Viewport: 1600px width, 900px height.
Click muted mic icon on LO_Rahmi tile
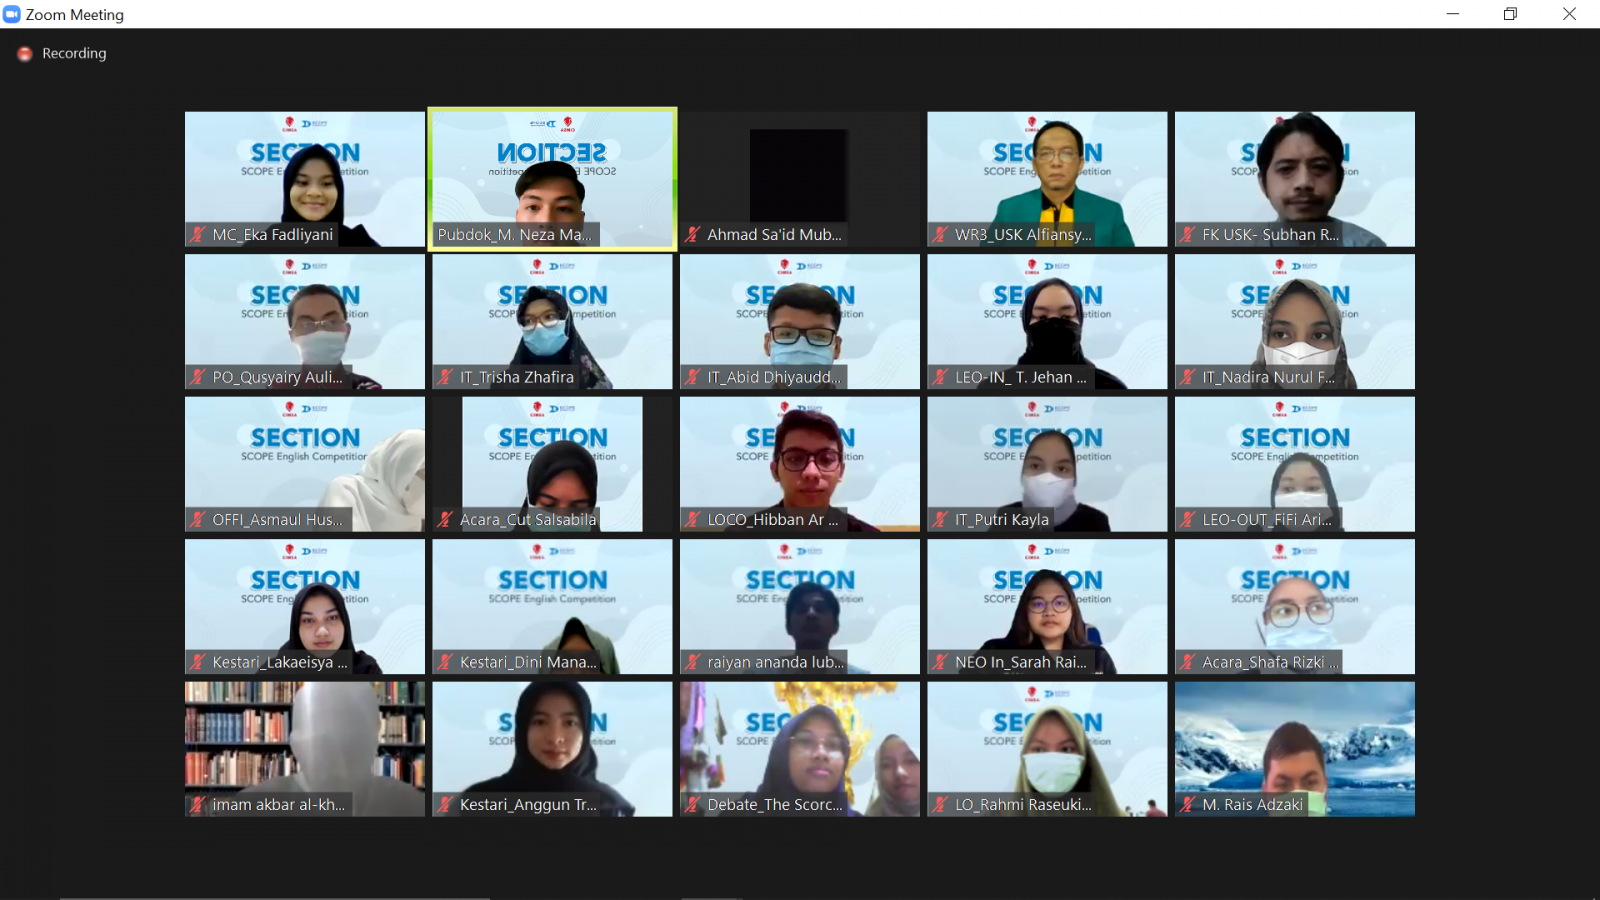pos(941,805)
